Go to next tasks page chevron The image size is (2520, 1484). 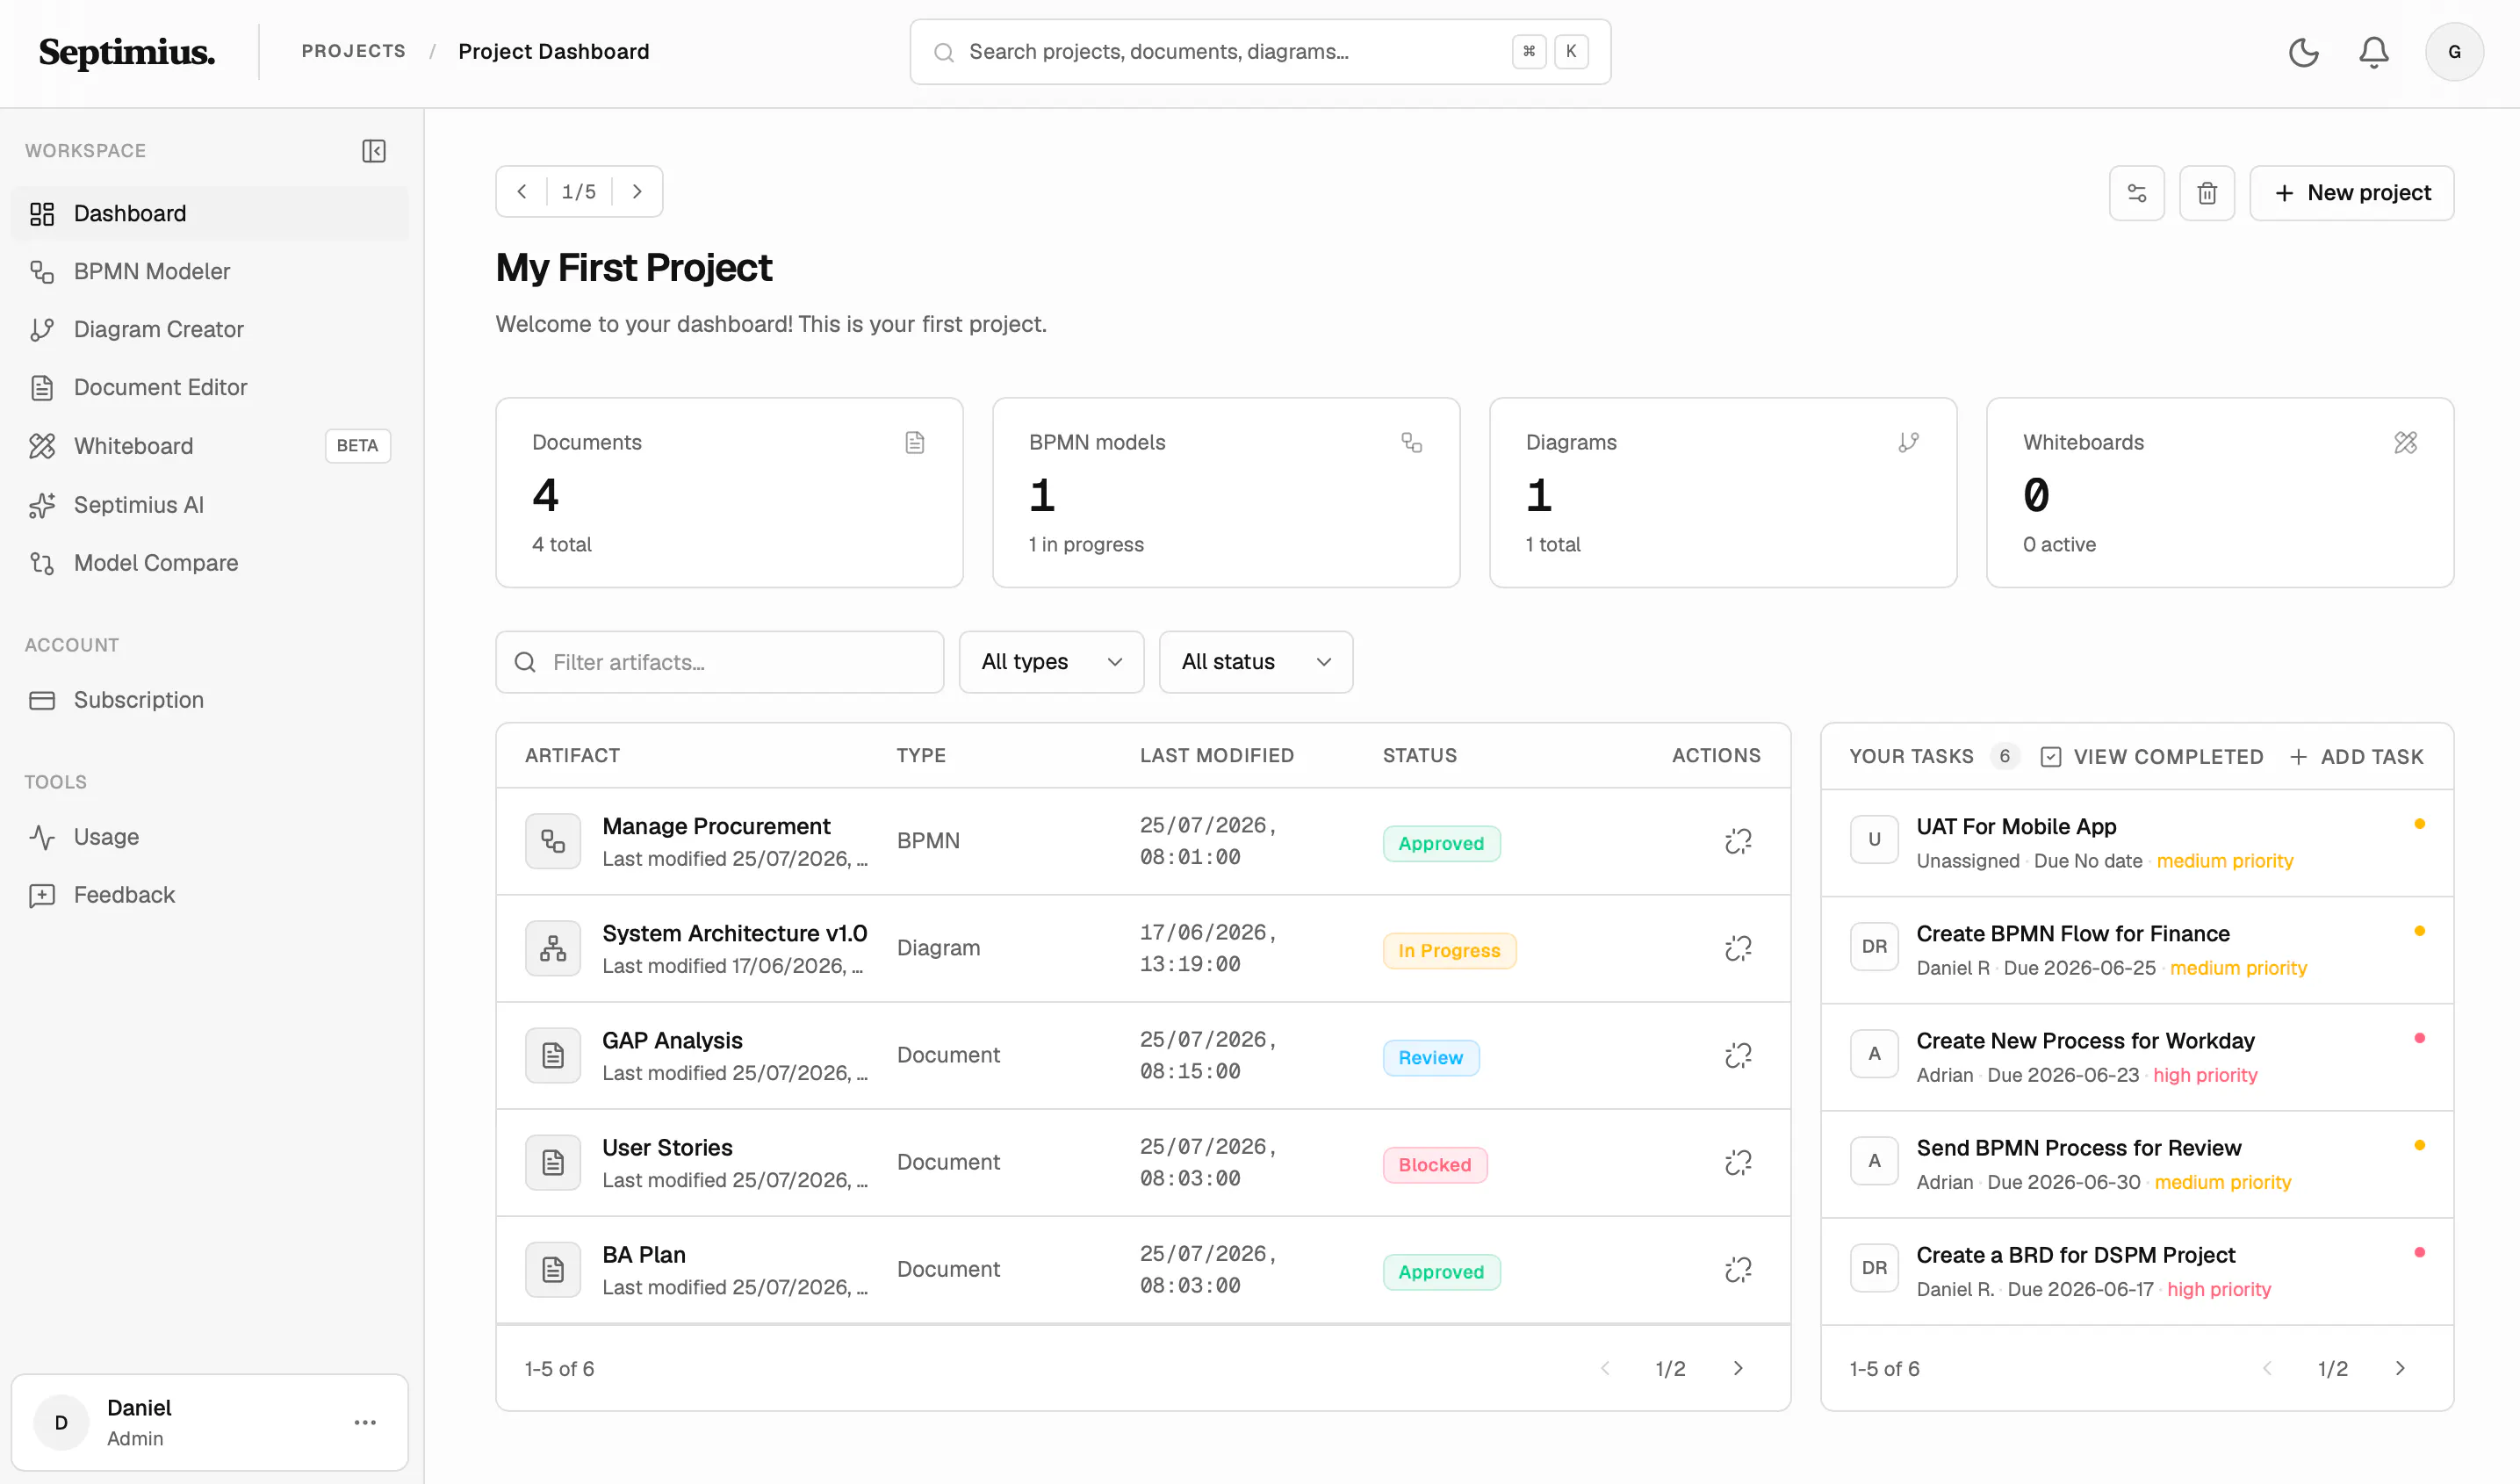(x=2400, y=1368)
